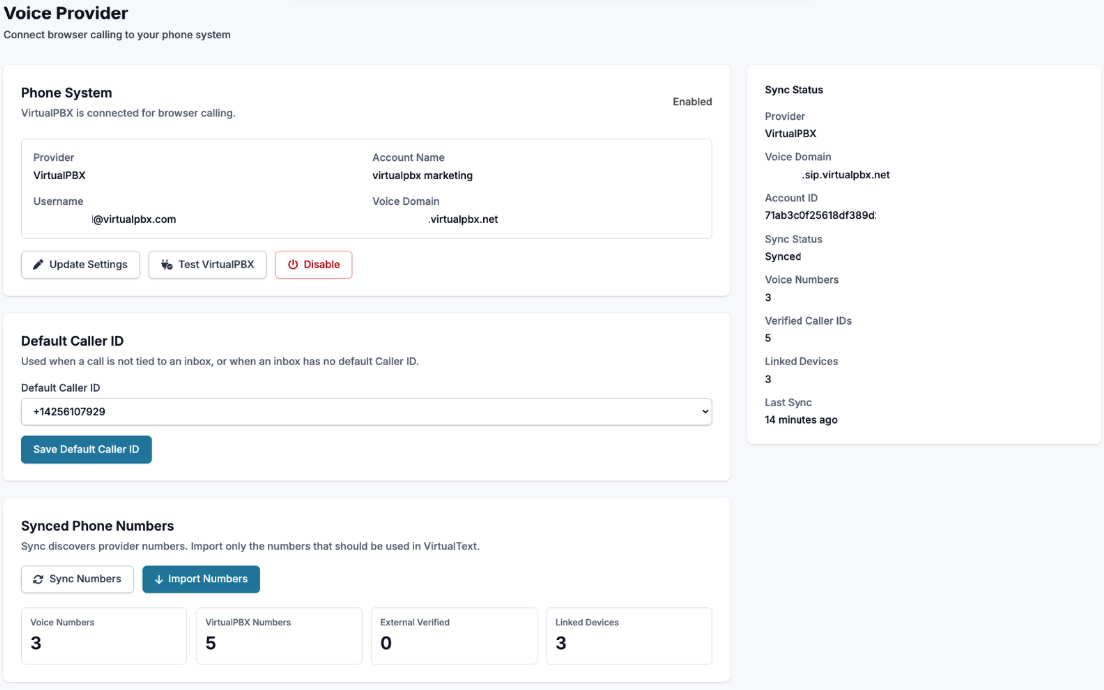
Task: Click the Sync Status panel heading
Action: click(x=794, y=89)
